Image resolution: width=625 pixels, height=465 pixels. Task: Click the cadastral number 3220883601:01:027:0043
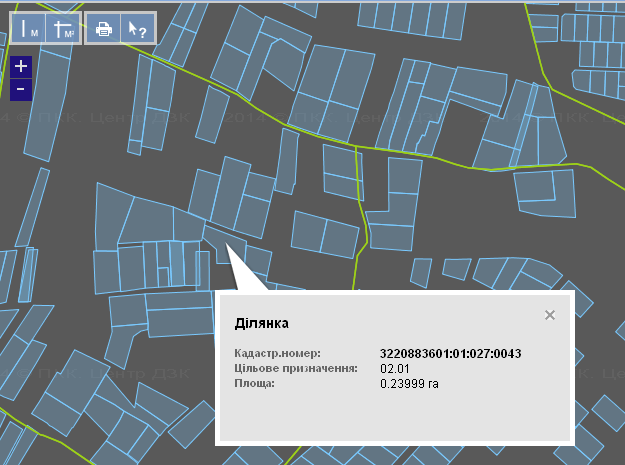451,354
